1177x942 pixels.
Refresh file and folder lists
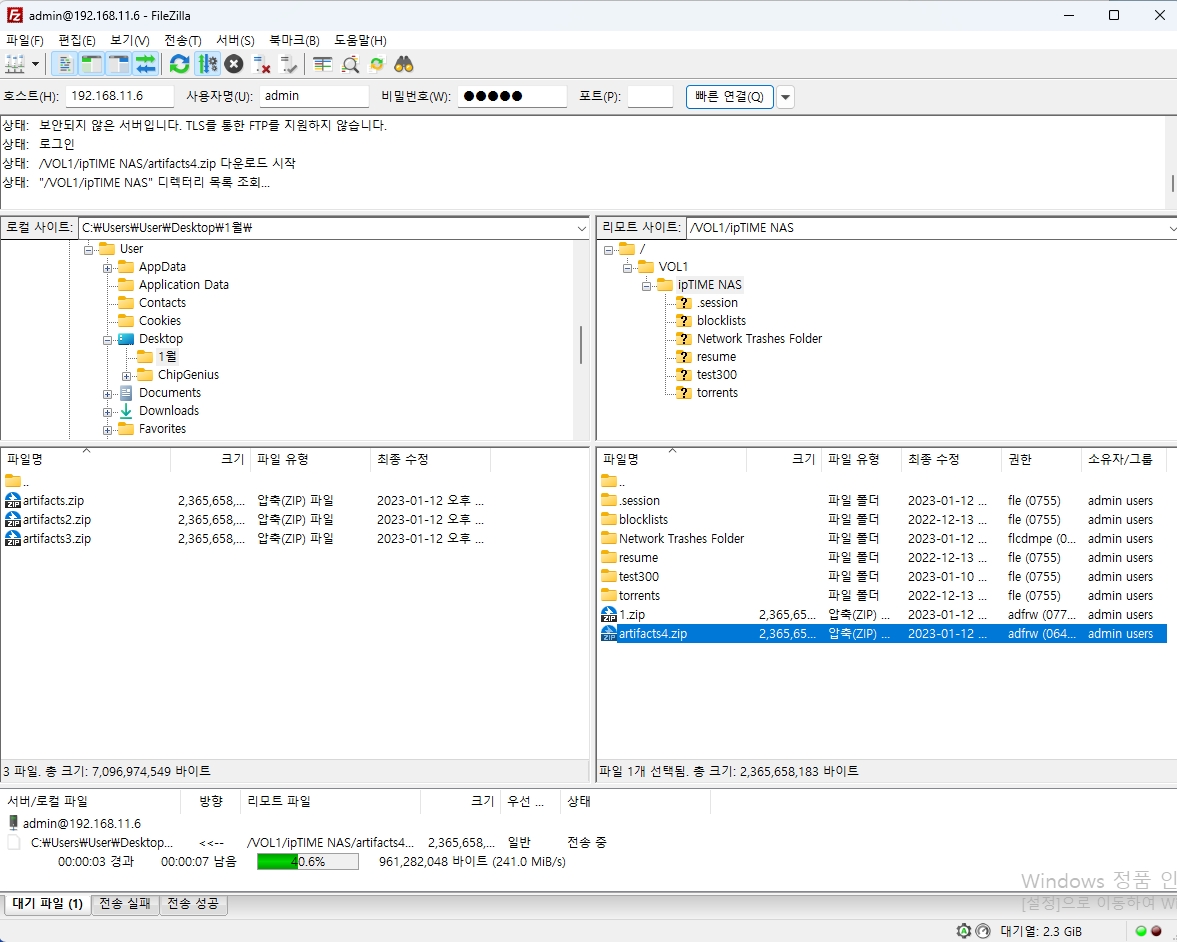(x=179, y=65)
